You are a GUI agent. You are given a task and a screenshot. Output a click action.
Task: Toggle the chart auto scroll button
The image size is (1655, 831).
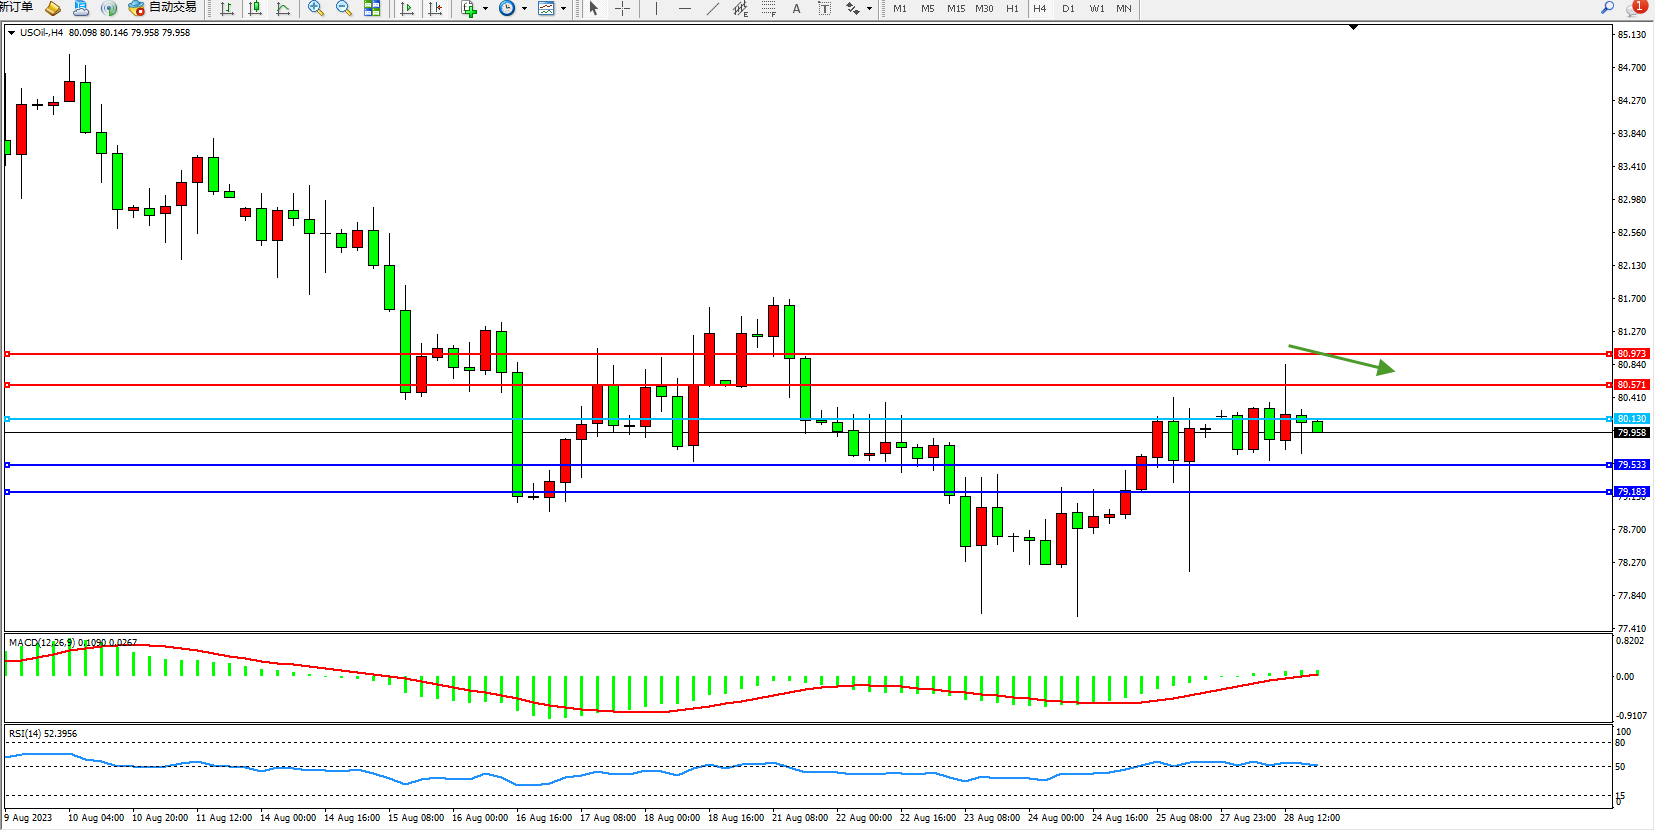tap(407, 9)
